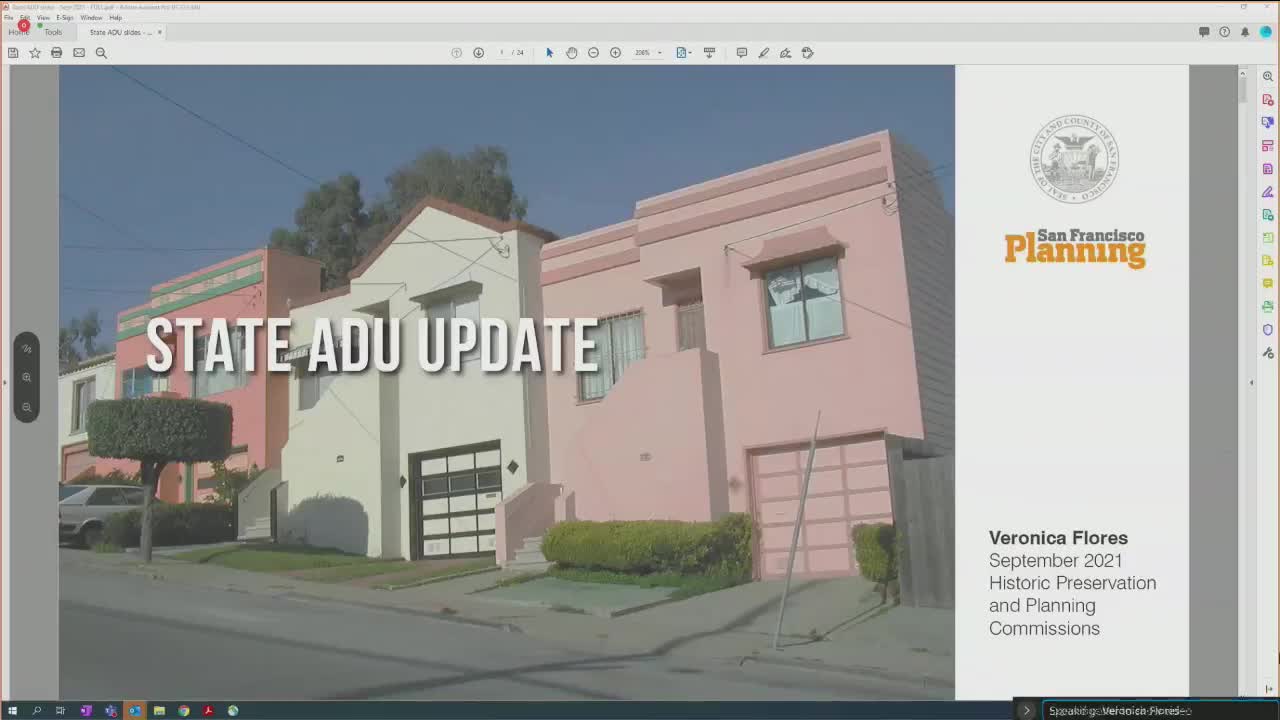Click the Print file icon
Viewport: 1280px width, 720px height.
57,53
